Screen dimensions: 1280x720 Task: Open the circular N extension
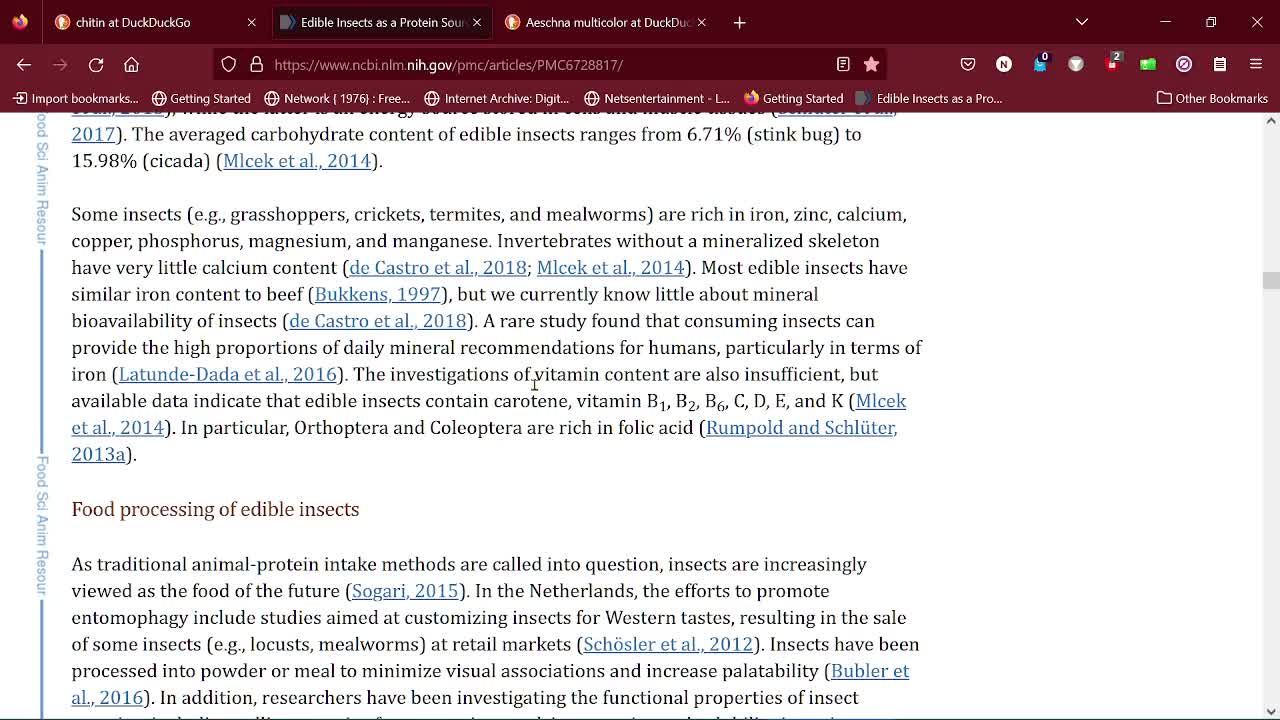[x=1004, y=64]
